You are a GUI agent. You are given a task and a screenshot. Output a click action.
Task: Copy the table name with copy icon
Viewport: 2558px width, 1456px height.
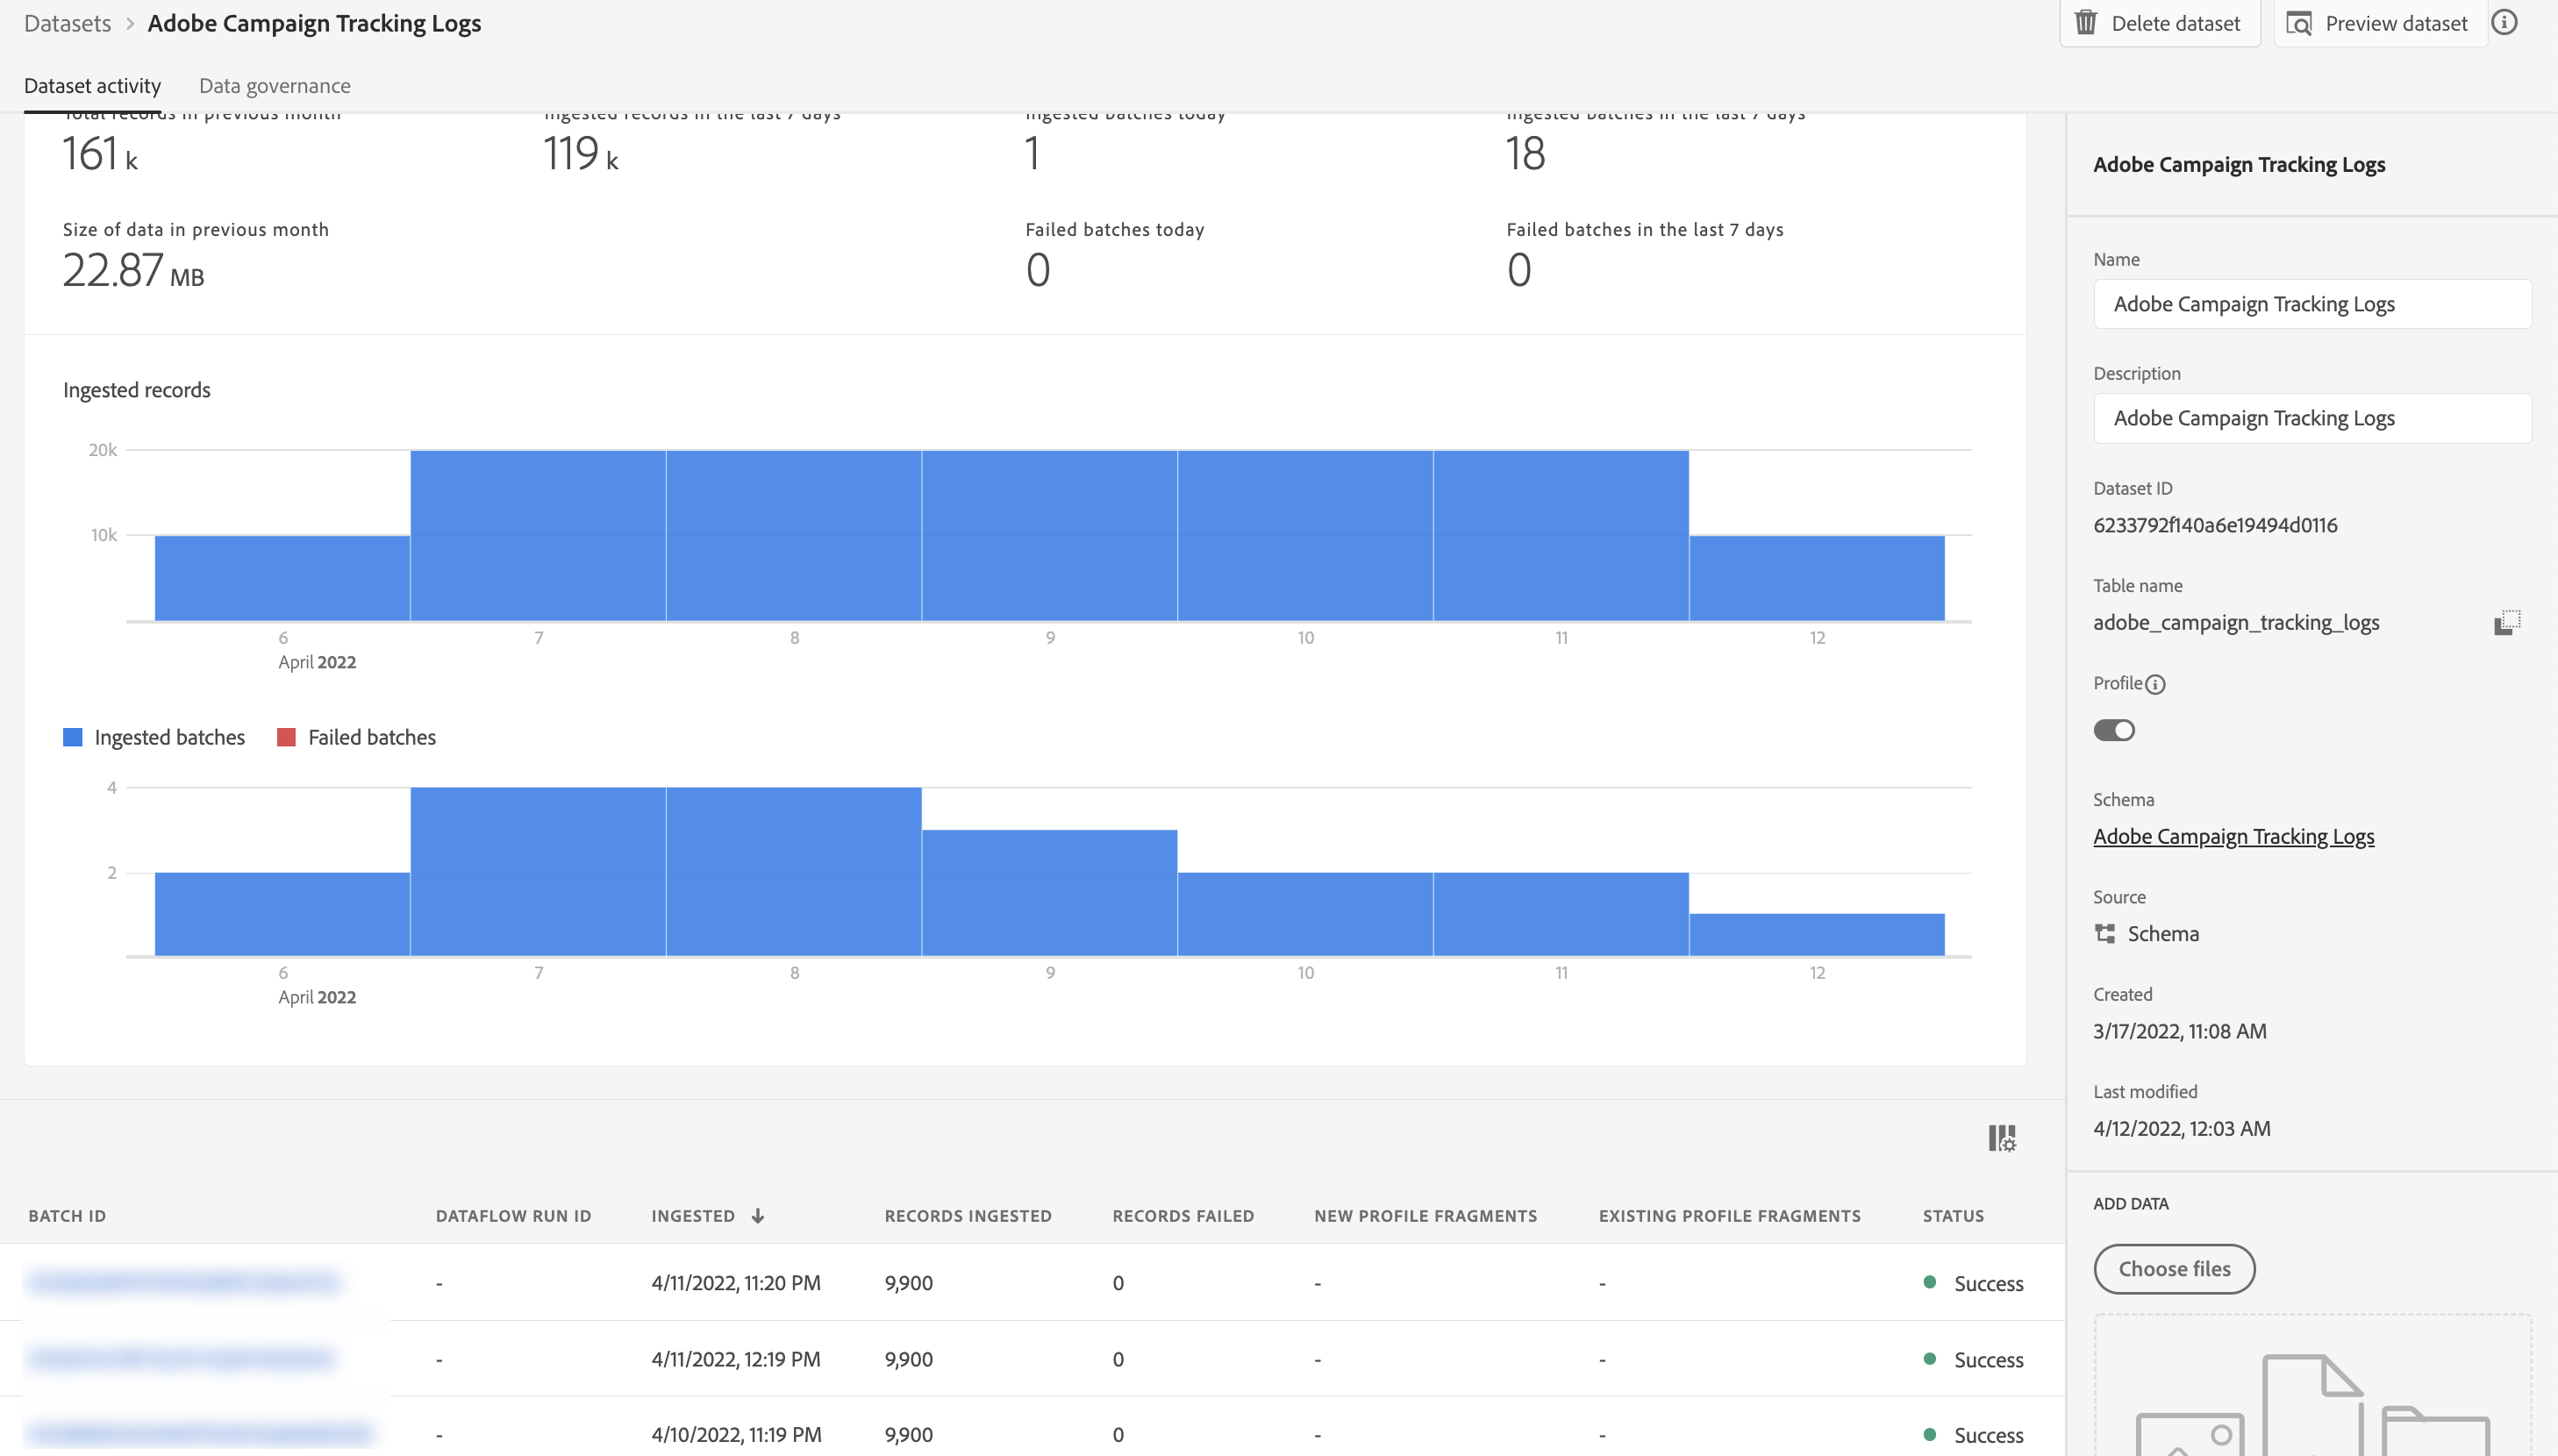pyautogui.click(x=2506, y=623)
